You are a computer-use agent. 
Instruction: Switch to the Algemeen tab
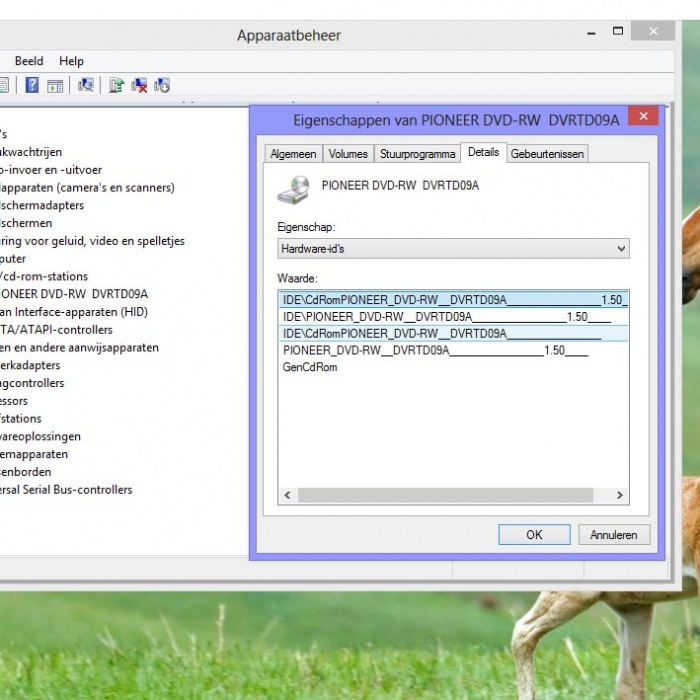293,154
